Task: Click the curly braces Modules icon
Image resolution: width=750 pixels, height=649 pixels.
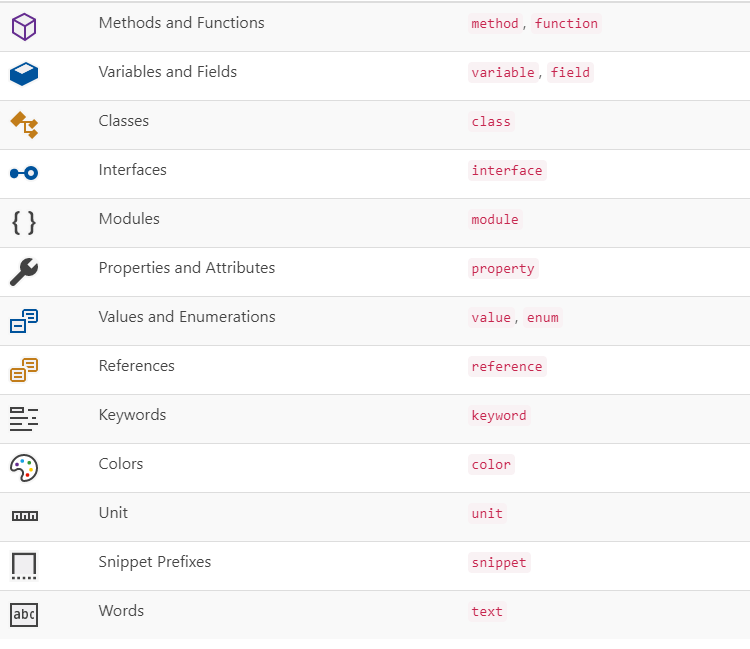Action: [x=24, y=223]
